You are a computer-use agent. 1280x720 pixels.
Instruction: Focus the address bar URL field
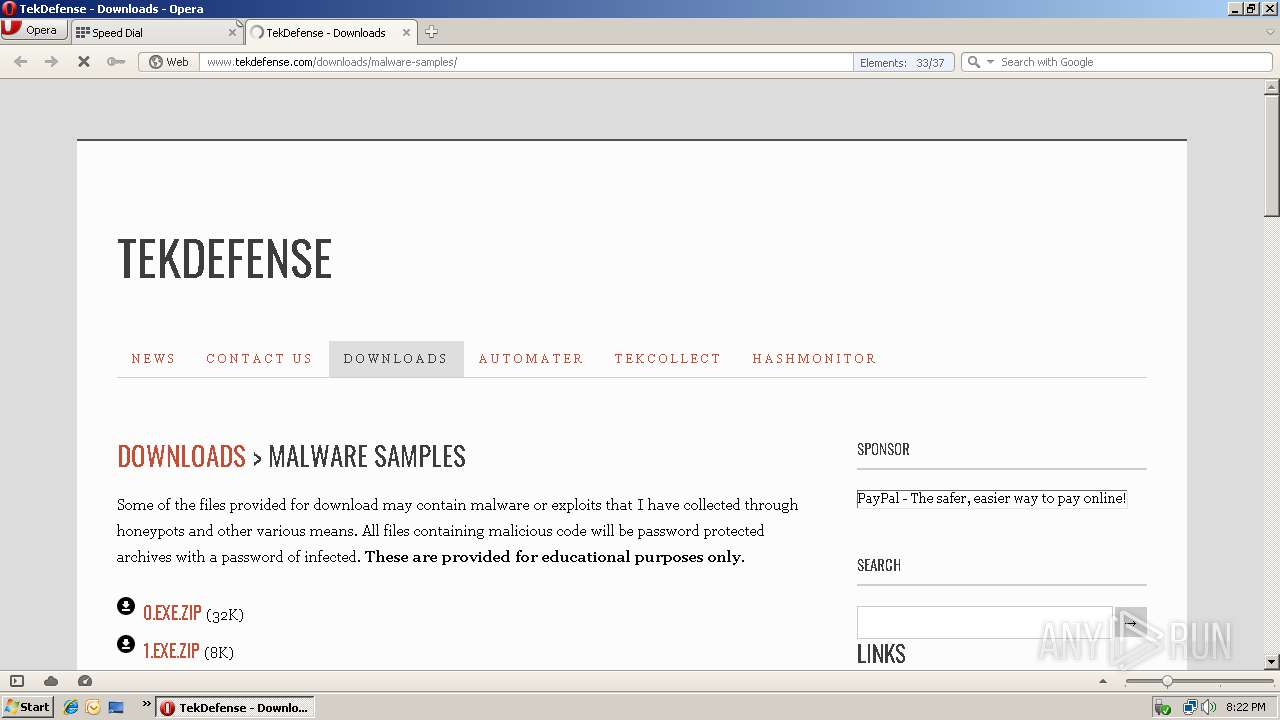point(526,62)
